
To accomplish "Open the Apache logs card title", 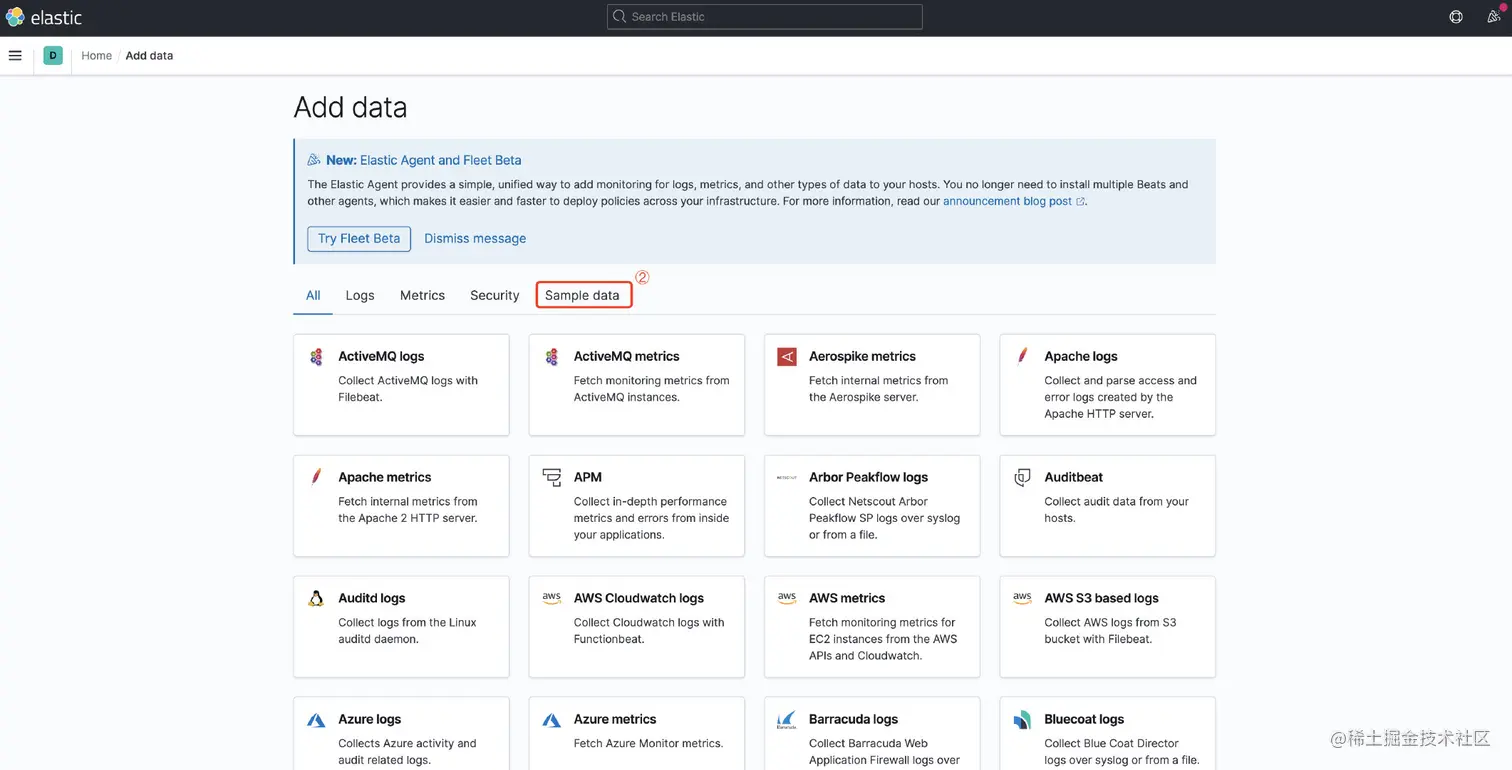I will pos(1081,356).
